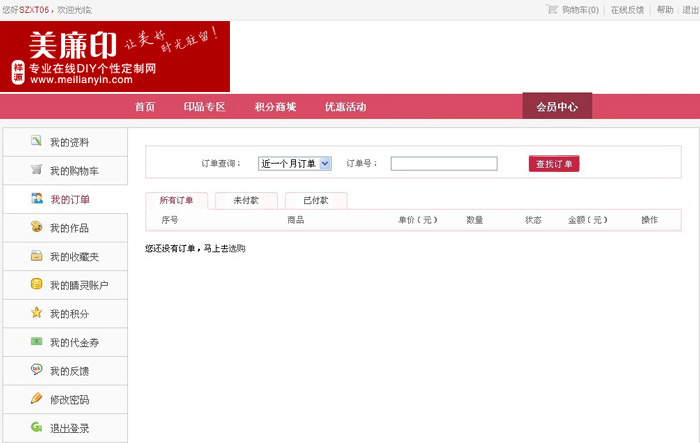The image size is (700, 443).
Task: Focus the 订单号 input field
Action: tap(444, 163)
